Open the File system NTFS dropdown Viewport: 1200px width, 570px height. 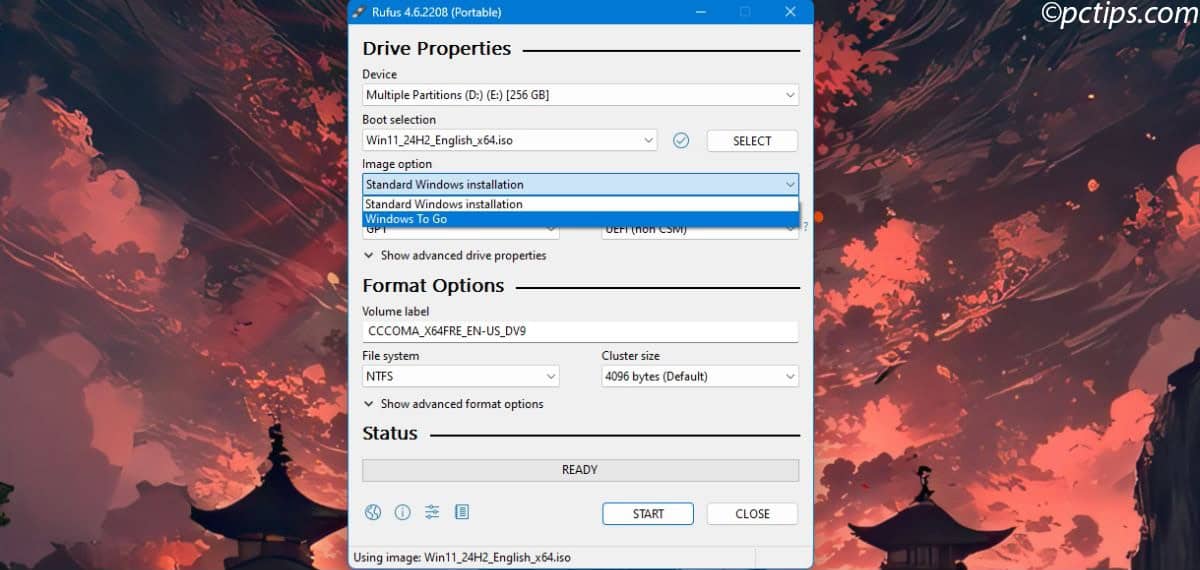460,376
